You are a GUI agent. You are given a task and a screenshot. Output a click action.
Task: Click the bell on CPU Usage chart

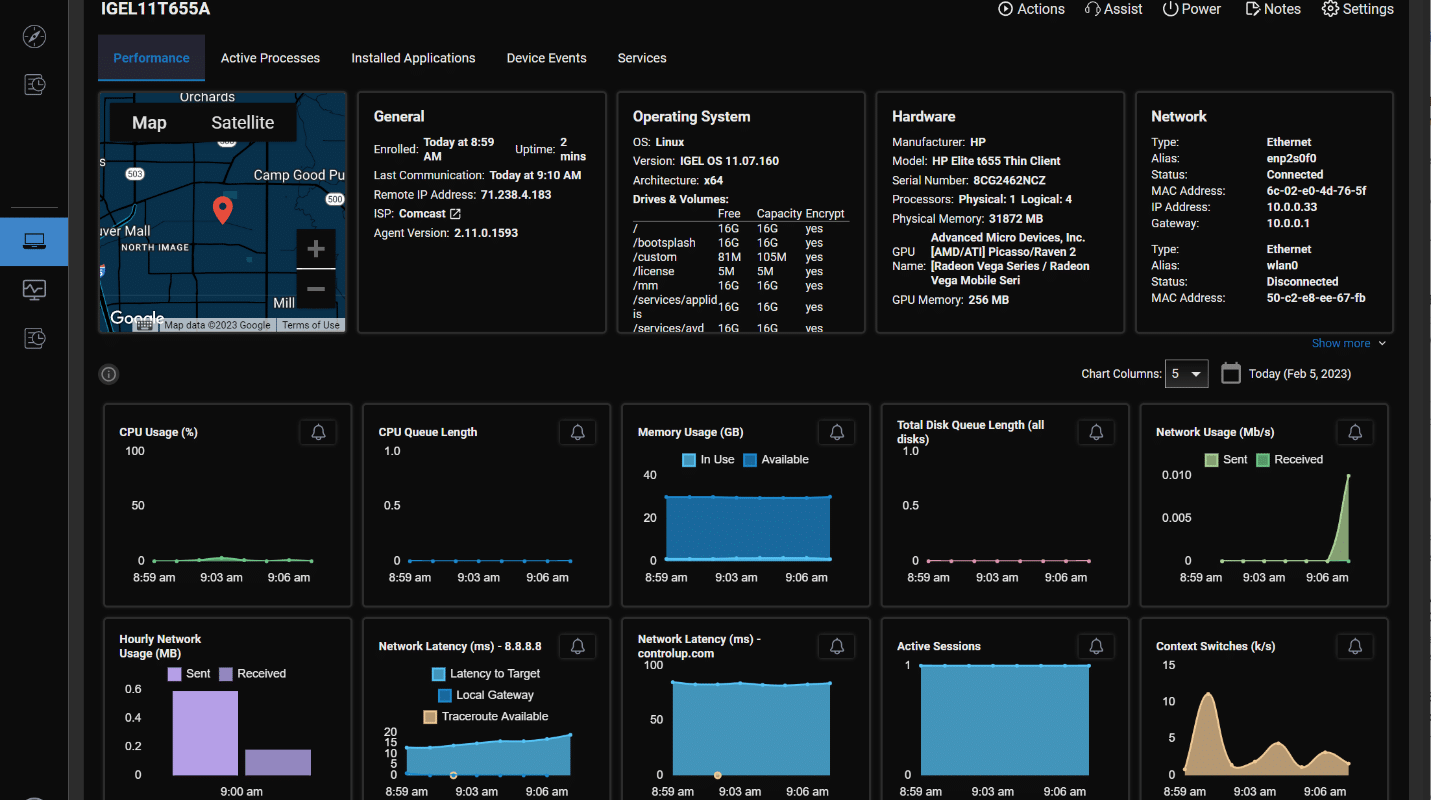[x=318, y=432]
